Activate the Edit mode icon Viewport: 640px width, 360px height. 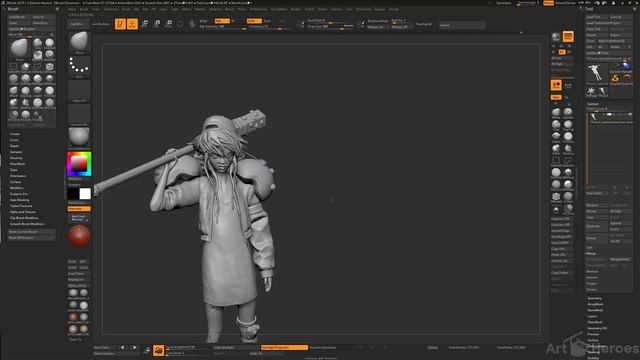tap(120, 24)
